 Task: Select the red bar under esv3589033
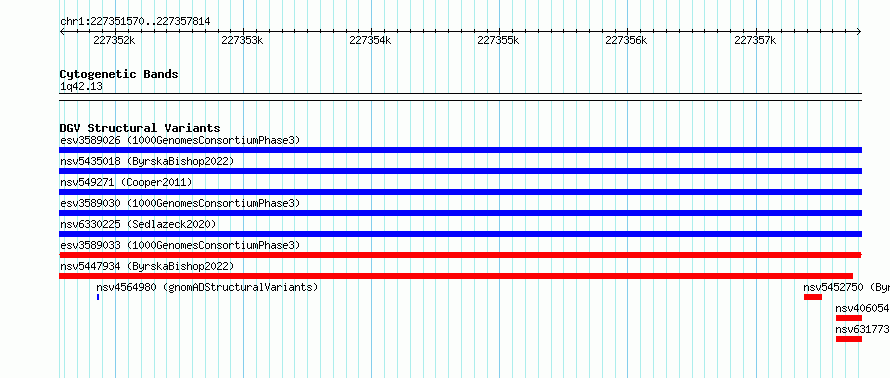click(460, 255)
